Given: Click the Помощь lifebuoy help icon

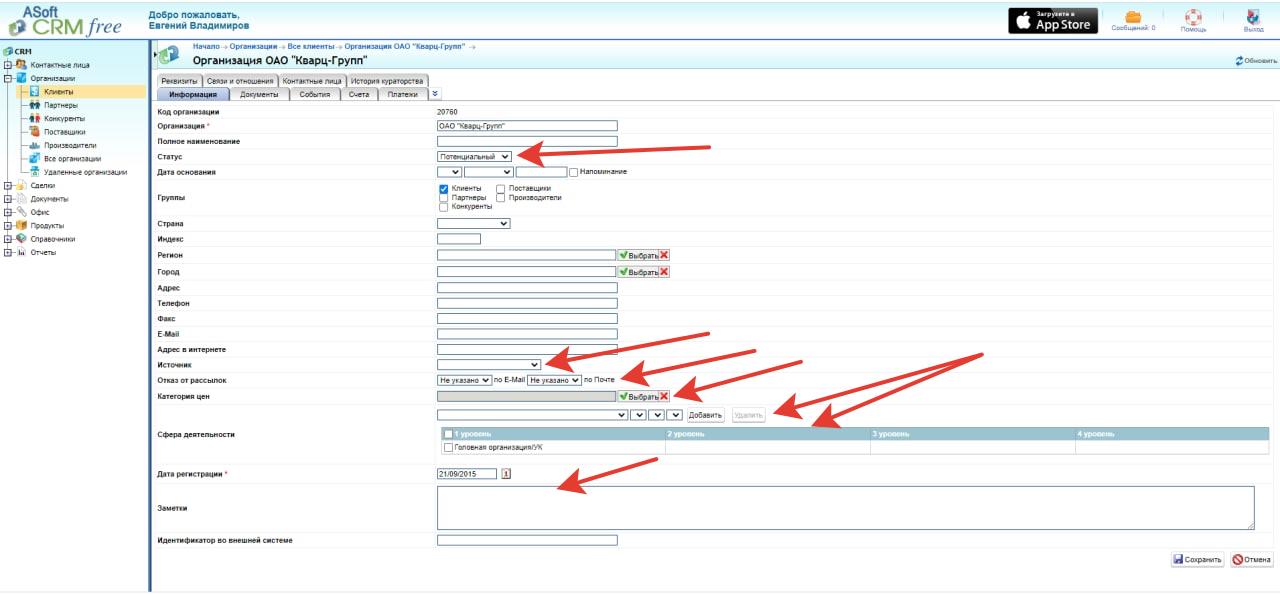Looking at the screenshot, I should [x=1193, y=17].
